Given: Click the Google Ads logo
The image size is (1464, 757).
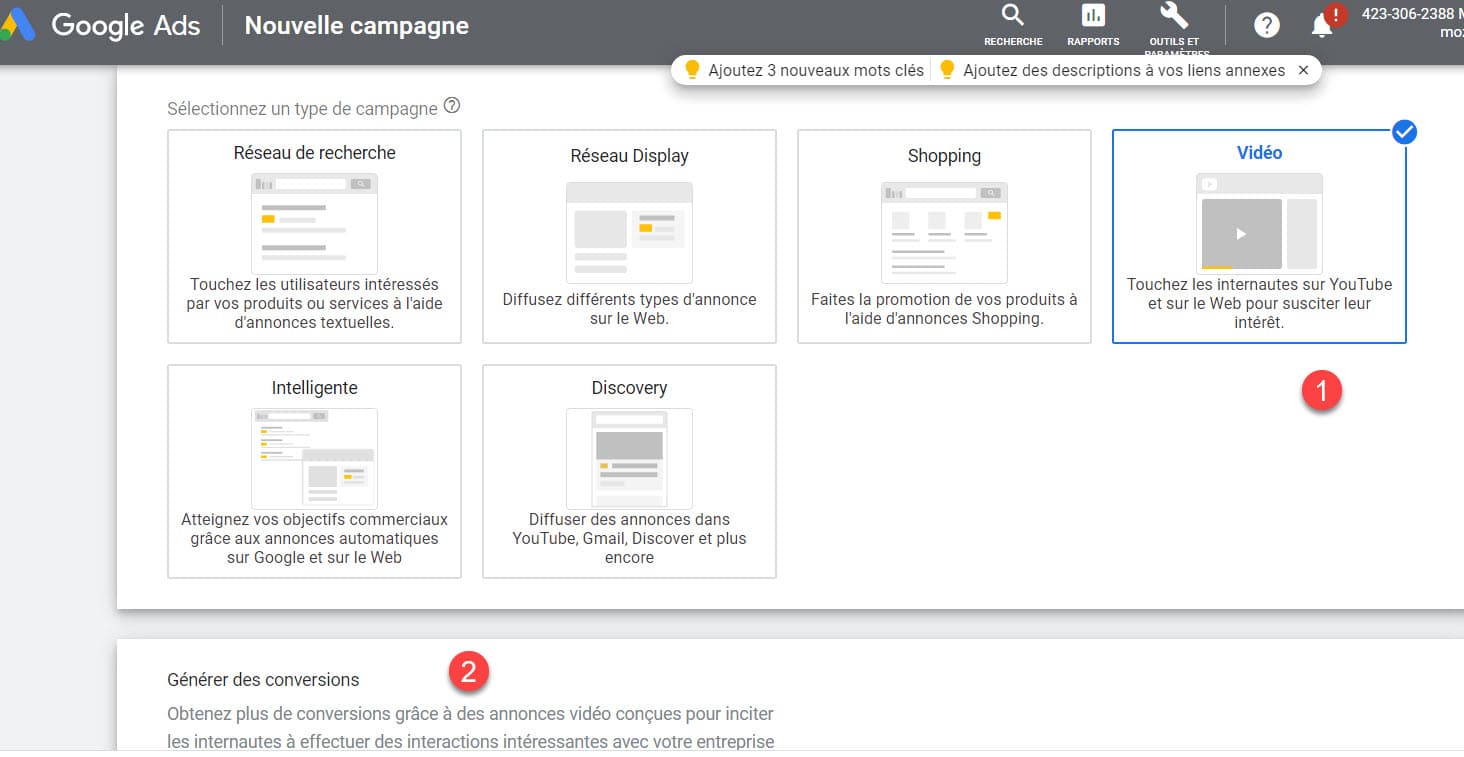Looking at the screenshot, I should pos(100,26).
